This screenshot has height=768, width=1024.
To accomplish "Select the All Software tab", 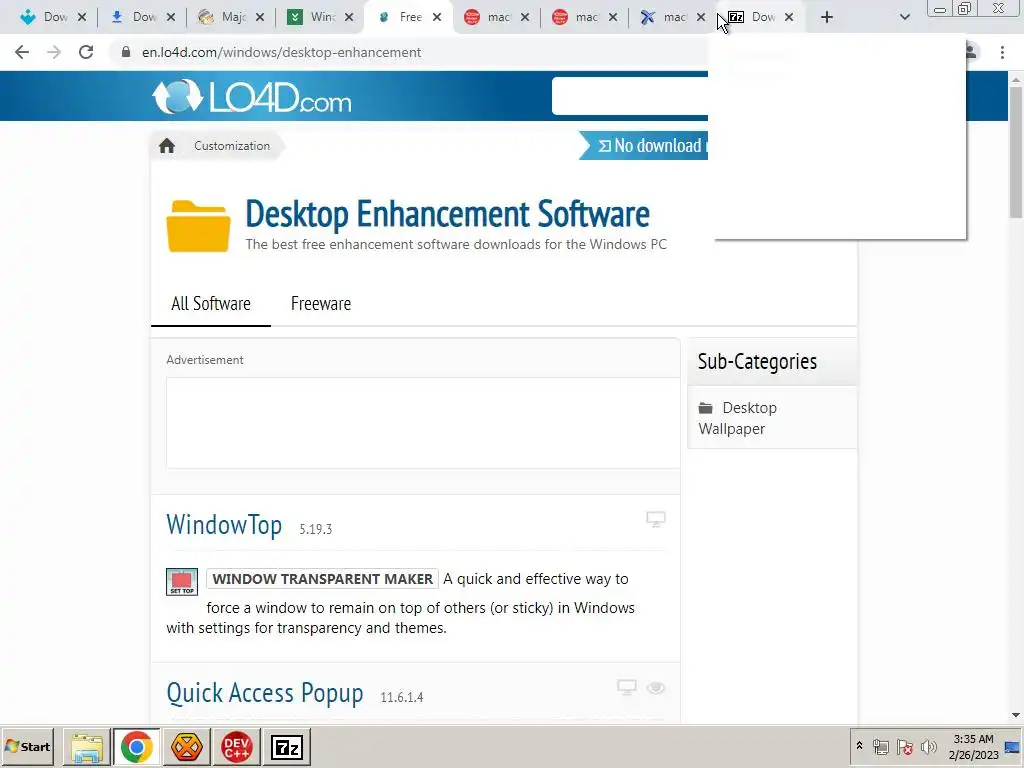I will 211,304.
